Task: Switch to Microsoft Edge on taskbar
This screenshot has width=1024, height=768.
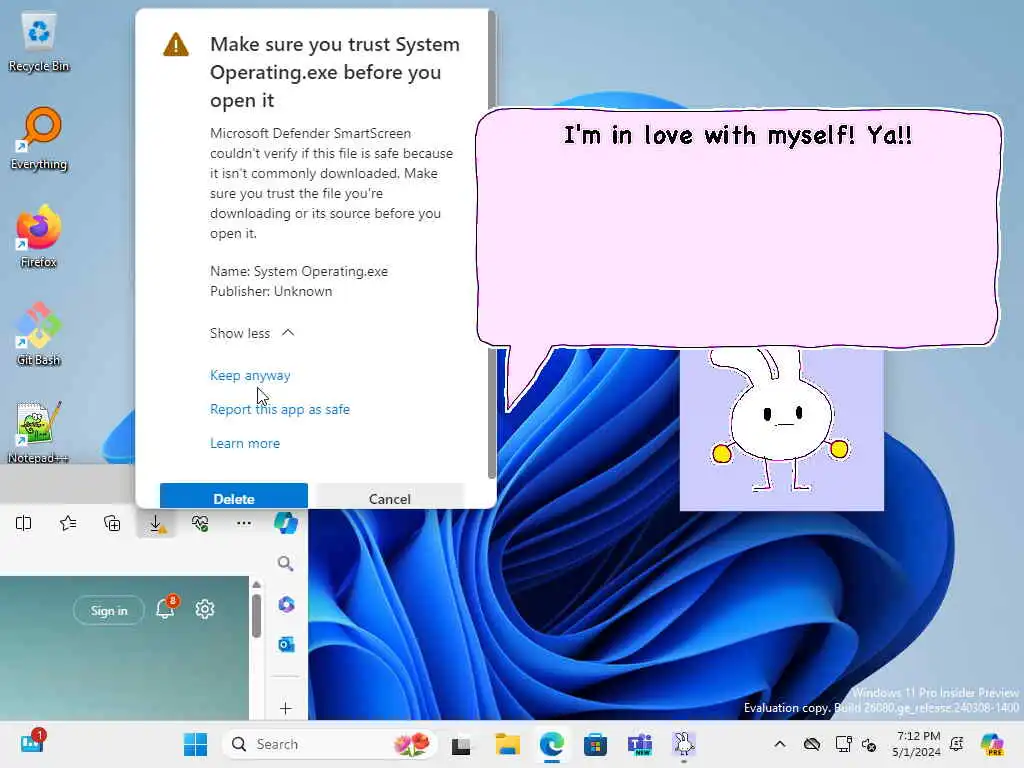Action: point(552,744)
